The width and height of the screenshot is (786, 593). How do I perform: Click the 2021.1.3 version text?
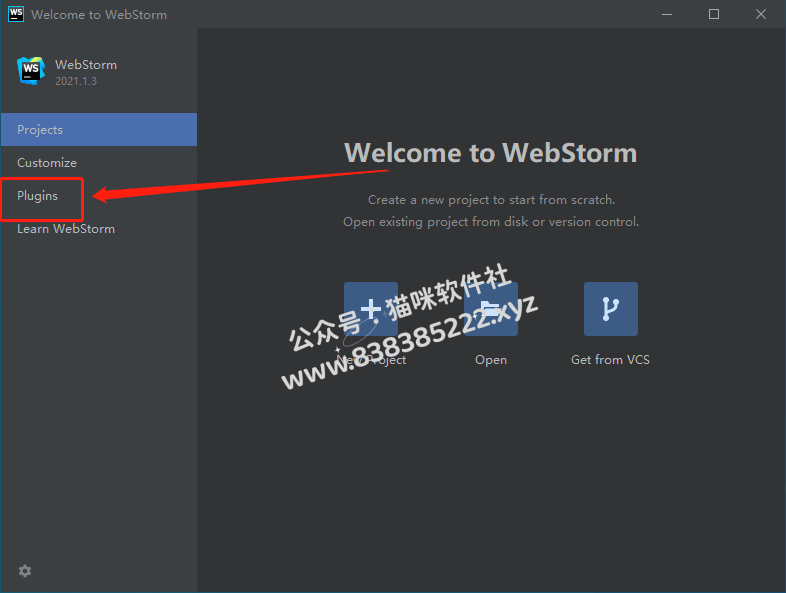pyautogui.click(x=76, y=81)
